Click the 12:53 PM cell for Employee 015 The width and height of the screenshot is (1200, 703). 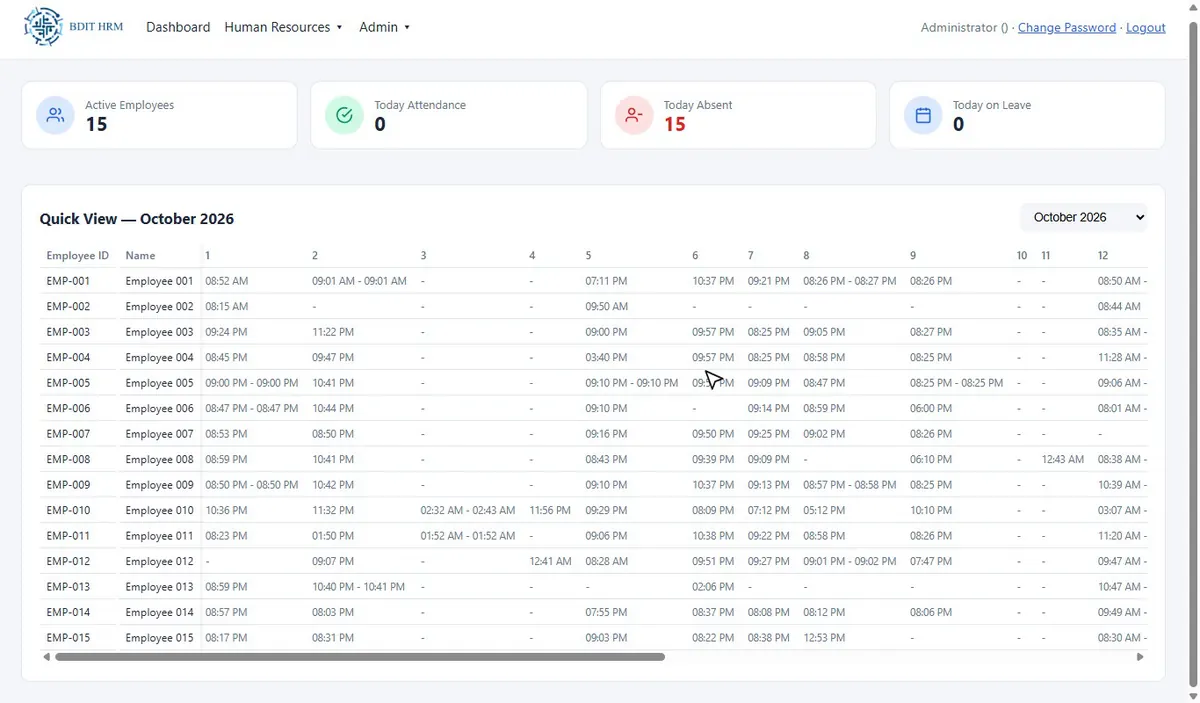[824, 638]
